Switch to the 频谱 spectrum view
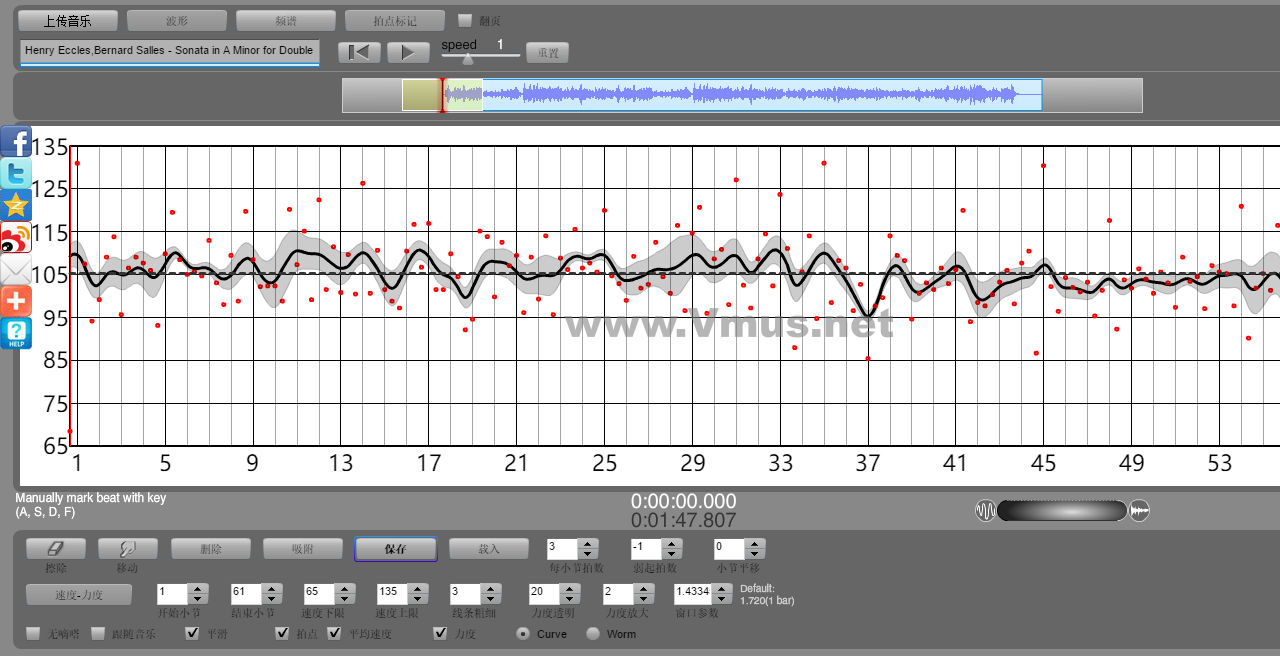Image resolution: width=1280 pixels, height=656 pixels. 286,20
